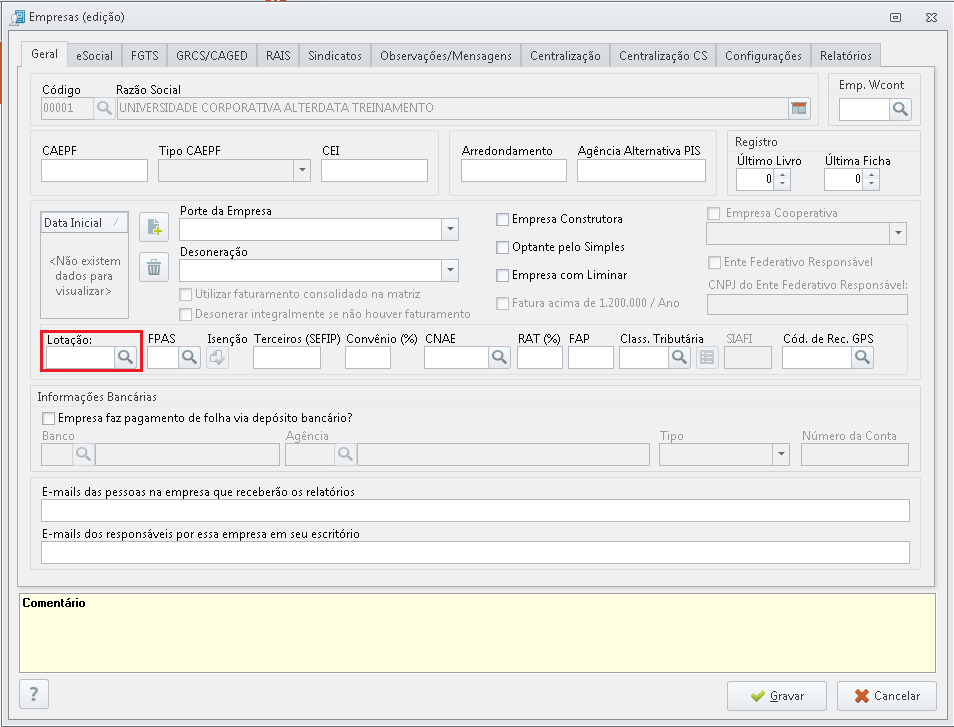Click the Banco search magnifier
The width and height of the screenshot is (954, 727).
(83, 454)
